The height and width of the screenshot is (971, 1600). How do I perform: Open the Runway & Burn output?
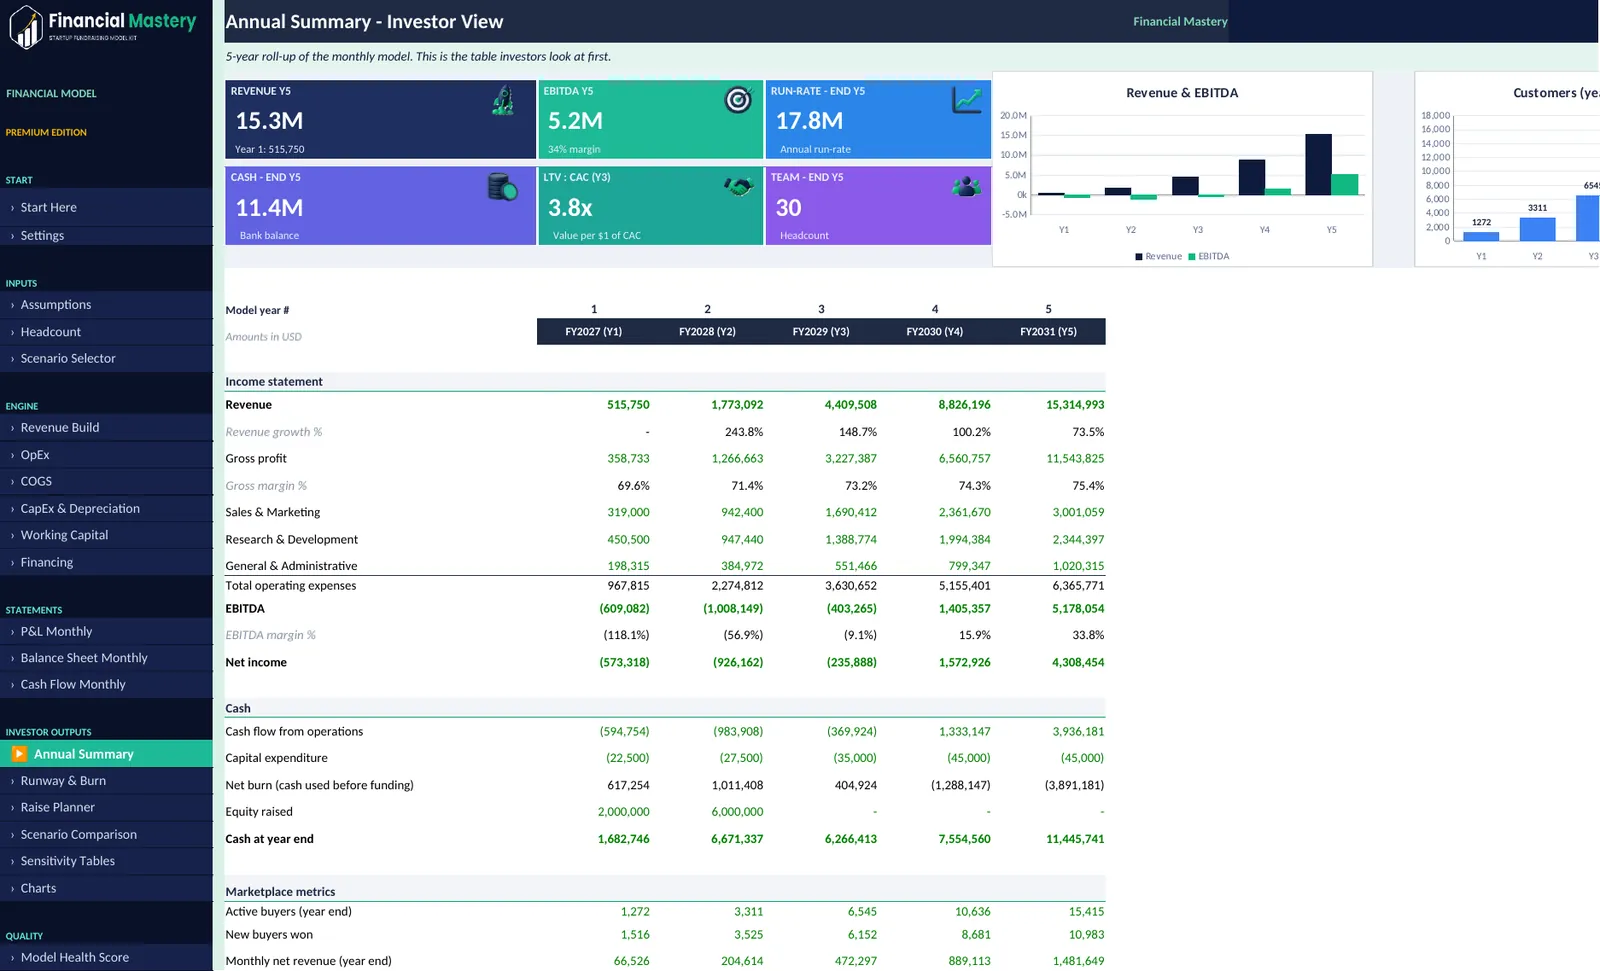point(106,781)
